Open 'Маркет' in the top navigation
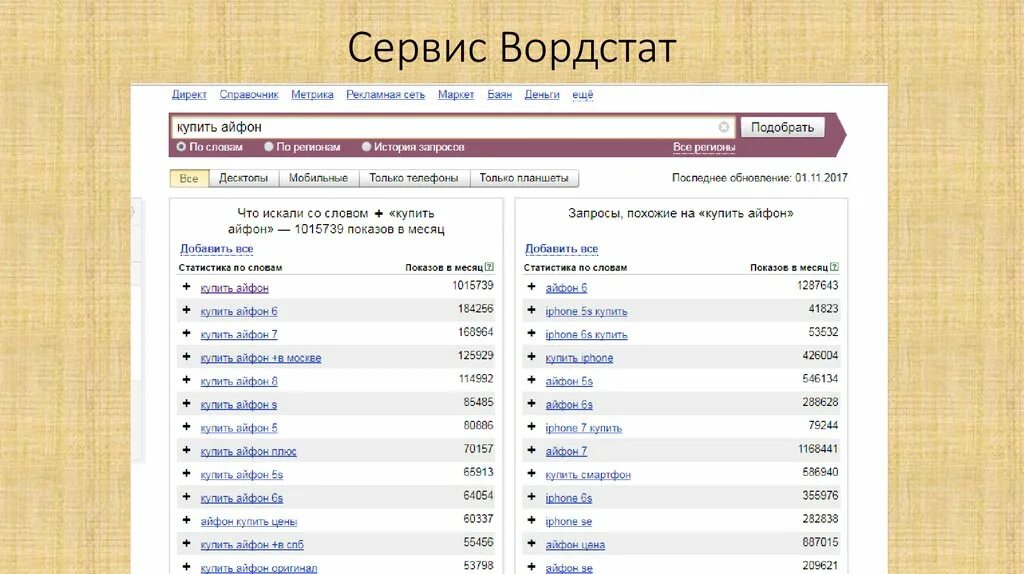 click(456, 95)
